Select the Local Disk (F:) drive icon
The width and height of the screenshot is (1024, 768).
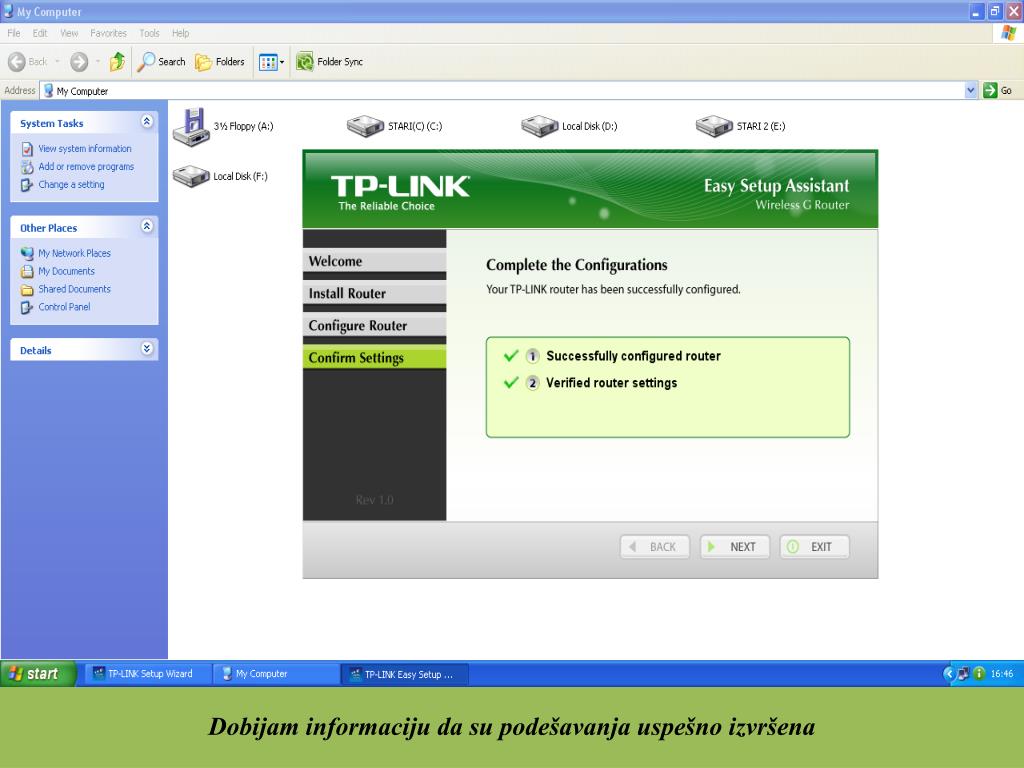191,176
